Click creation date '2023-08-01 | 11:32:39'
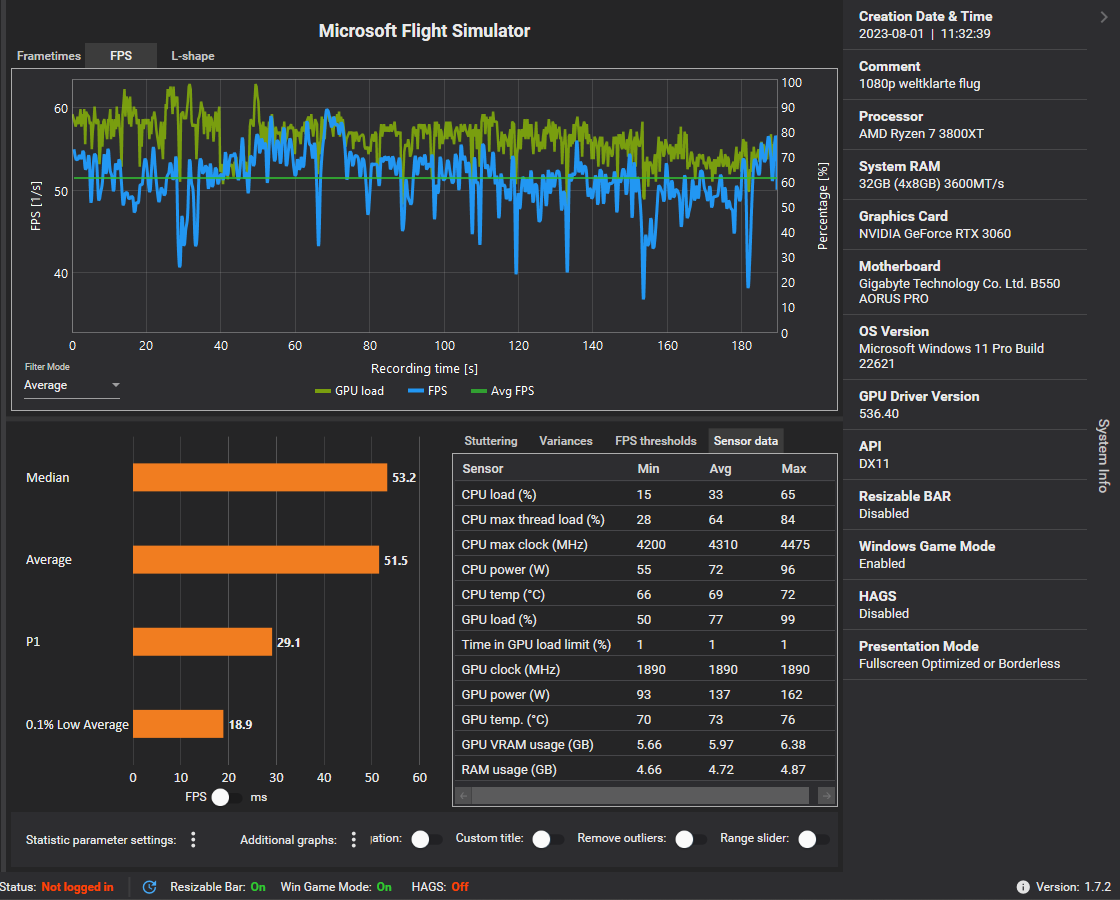The height and width of the screenshot is (900, 1120). point(924,34)
